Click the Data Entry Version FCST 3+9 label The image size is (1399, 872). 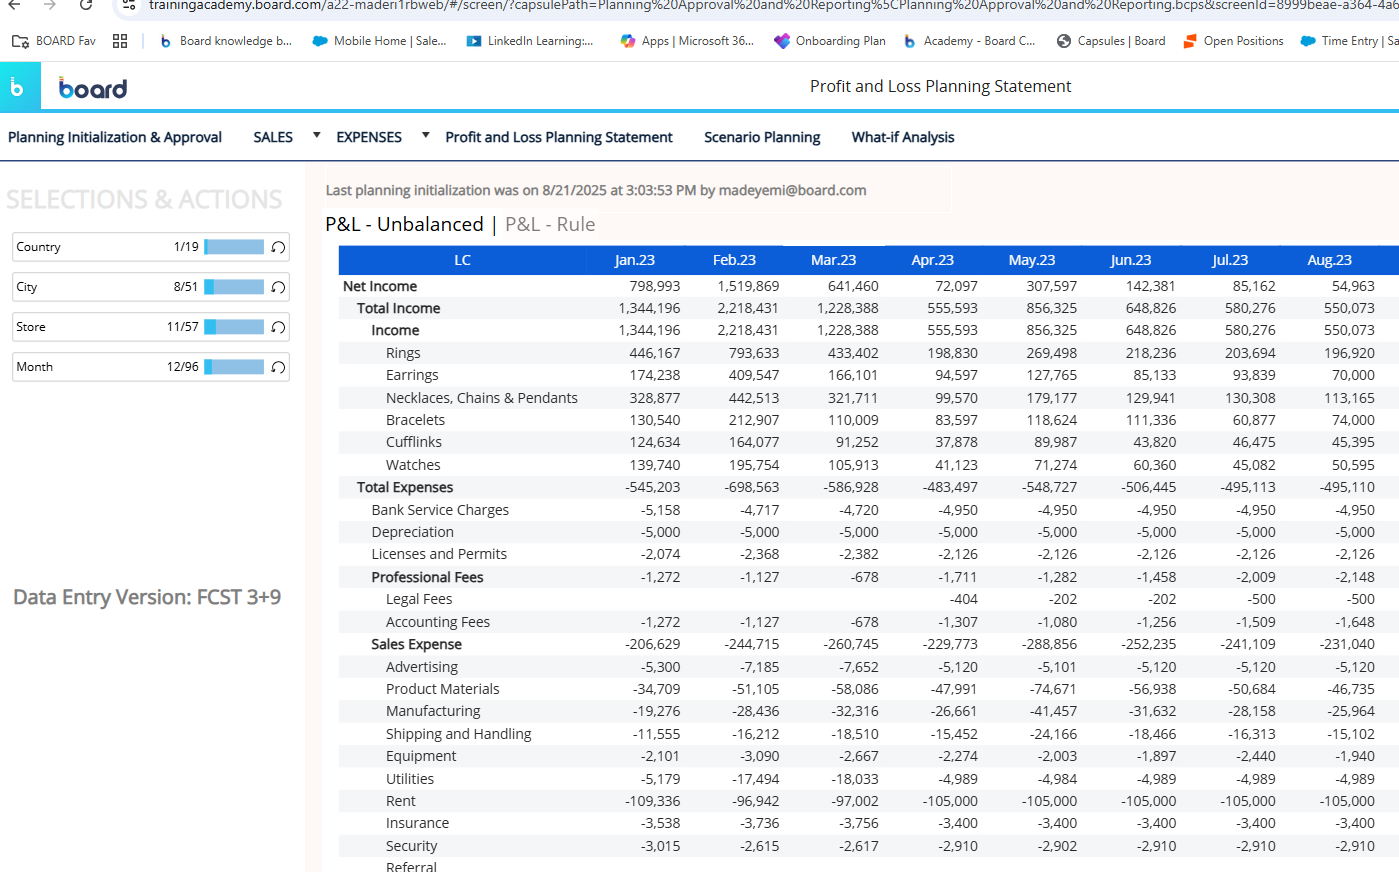[x=147, y=597]
